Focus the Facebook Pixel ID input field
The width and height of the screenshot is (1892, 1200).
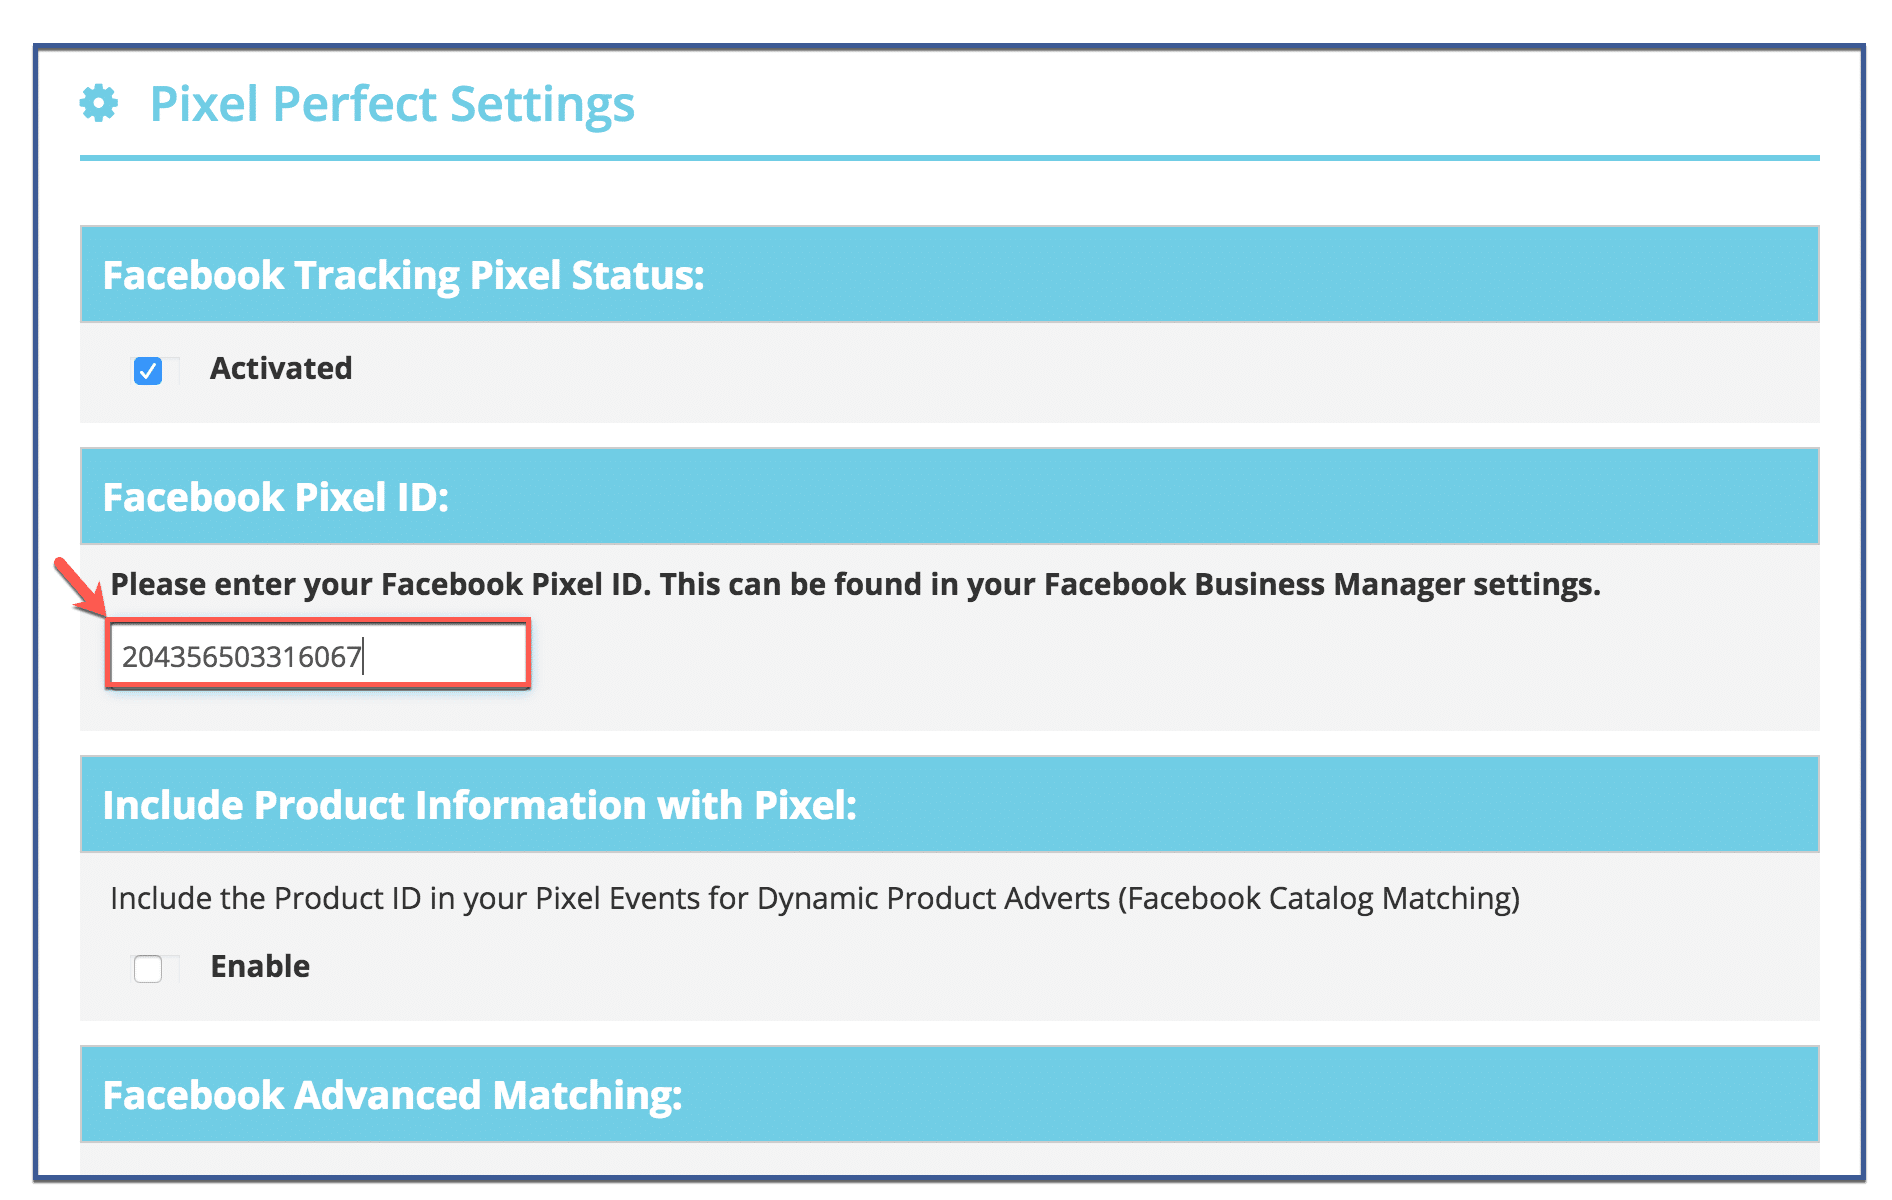[x=318, y=655]
